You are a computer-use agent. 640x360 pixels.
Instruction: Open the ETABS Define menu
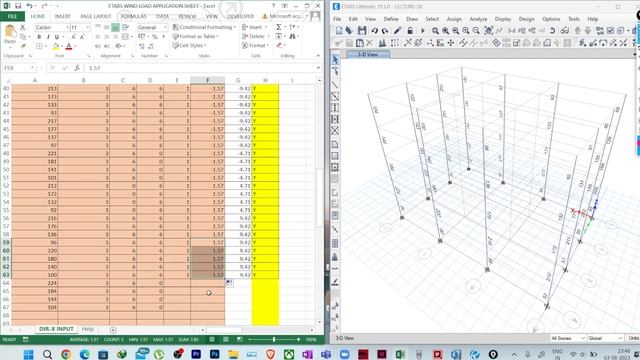[x=391, y=19]
